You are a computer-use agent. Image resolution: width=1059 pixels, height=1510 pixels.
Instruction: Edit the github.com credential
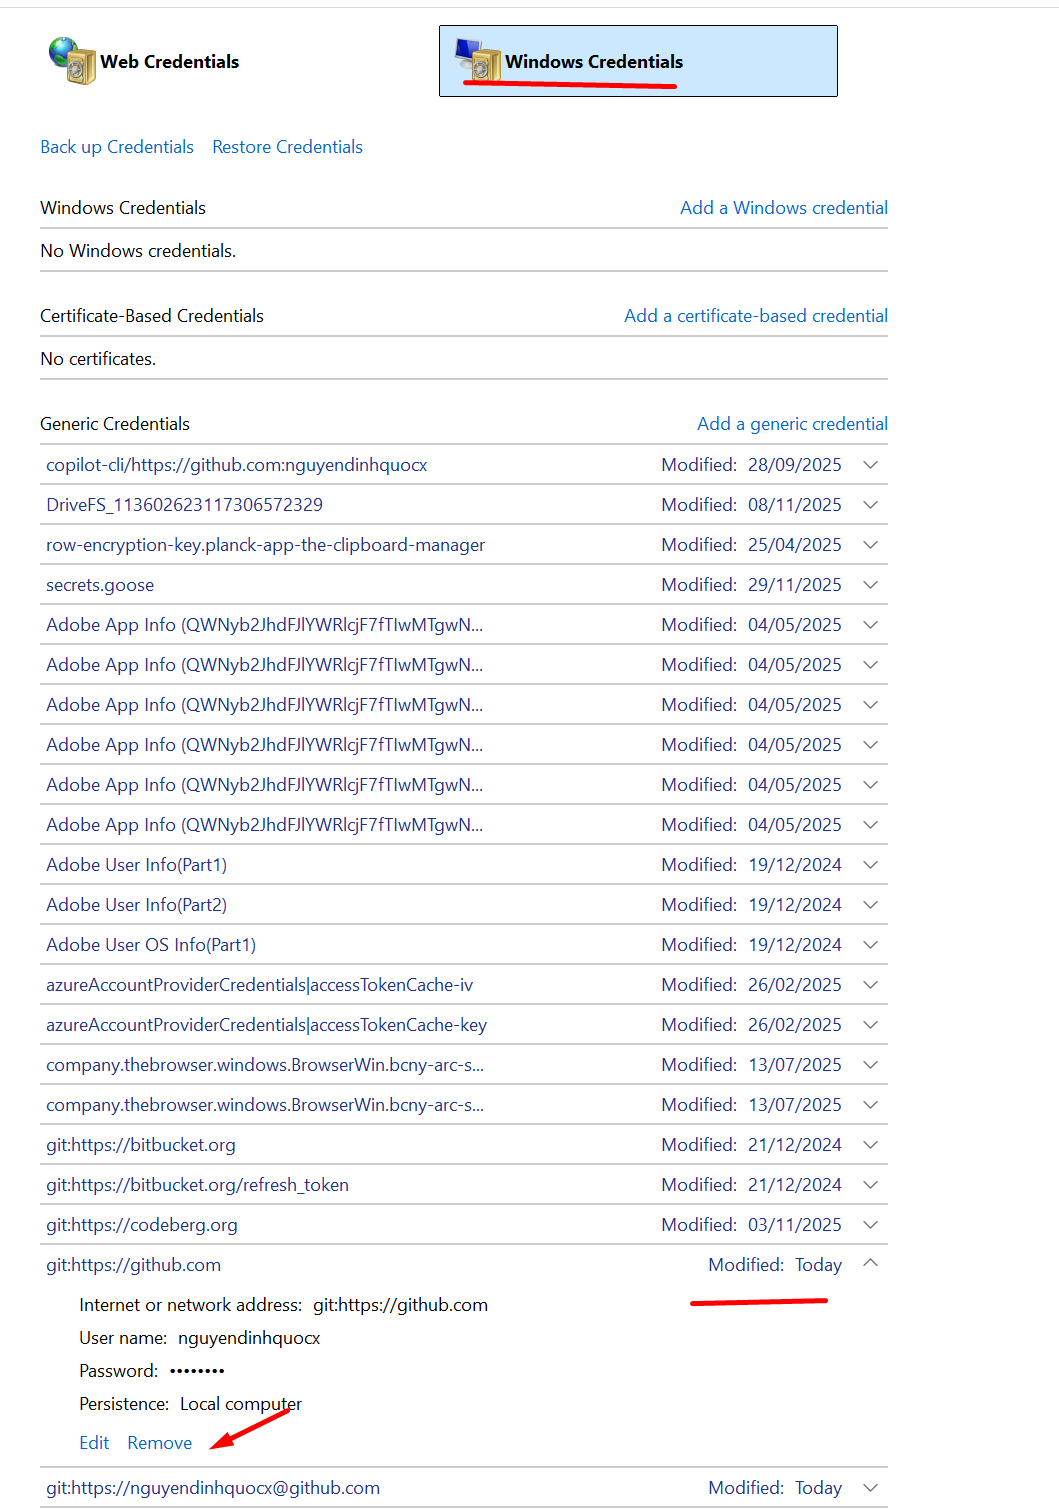point(94,1443)
